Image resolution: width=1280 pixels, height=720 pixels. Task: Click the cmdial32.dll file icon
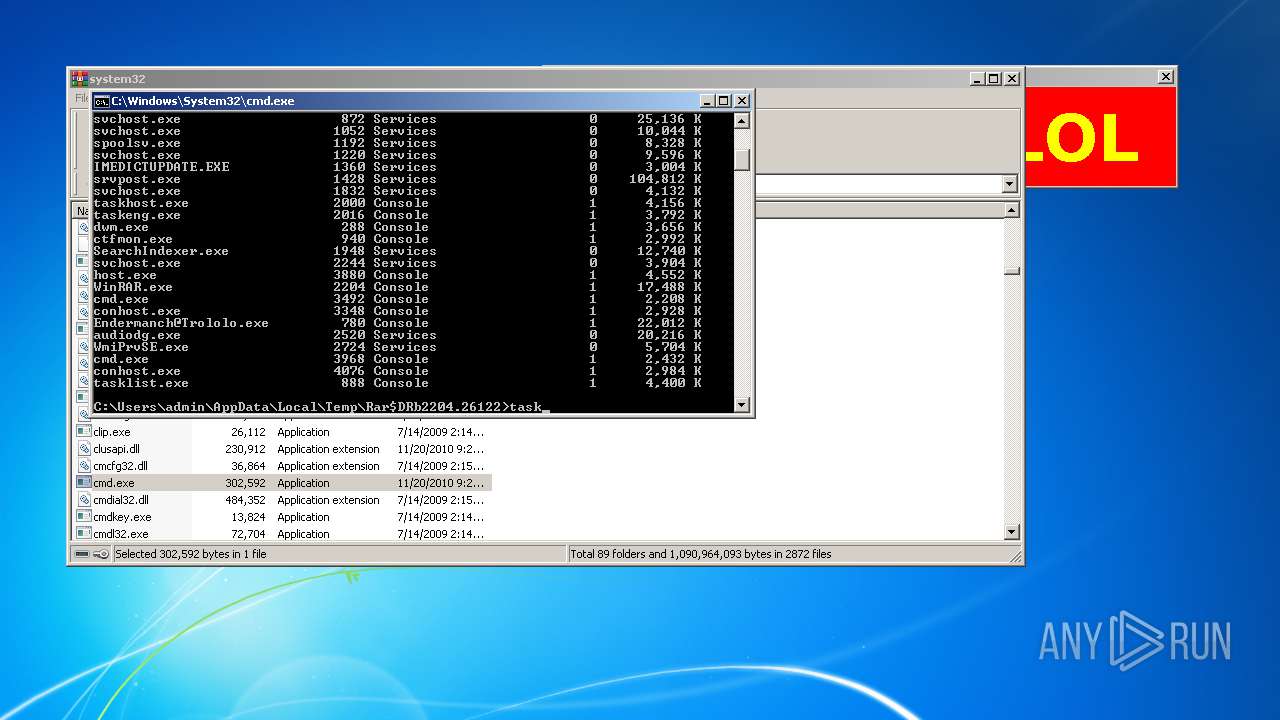(x=84, y=500)
